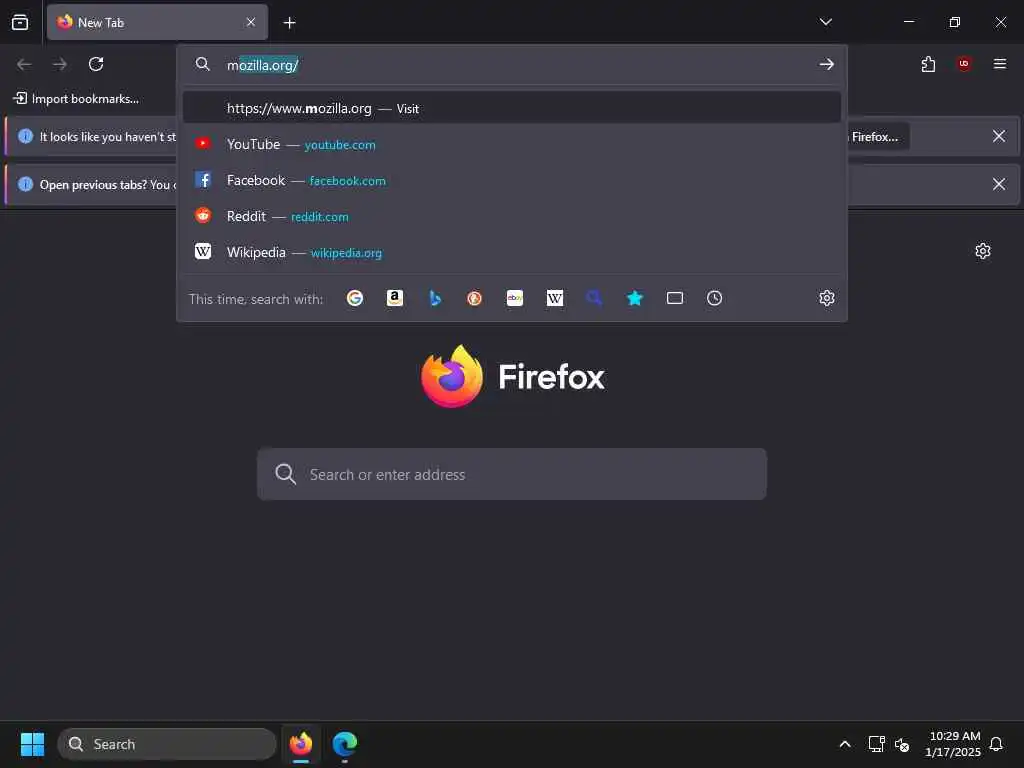This screenshot has height=768, width=1024.
Task: Click the Go arrow in address bar
Action: (827, 64)
